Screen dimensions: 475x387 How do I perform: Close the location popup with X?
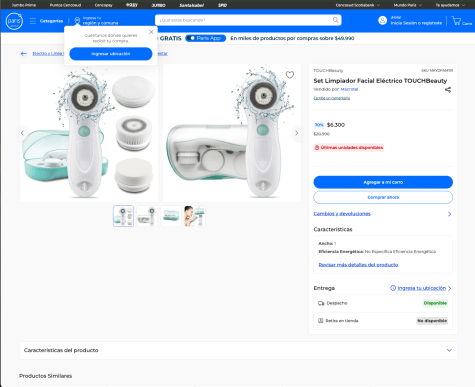click(x=151, y=32)
